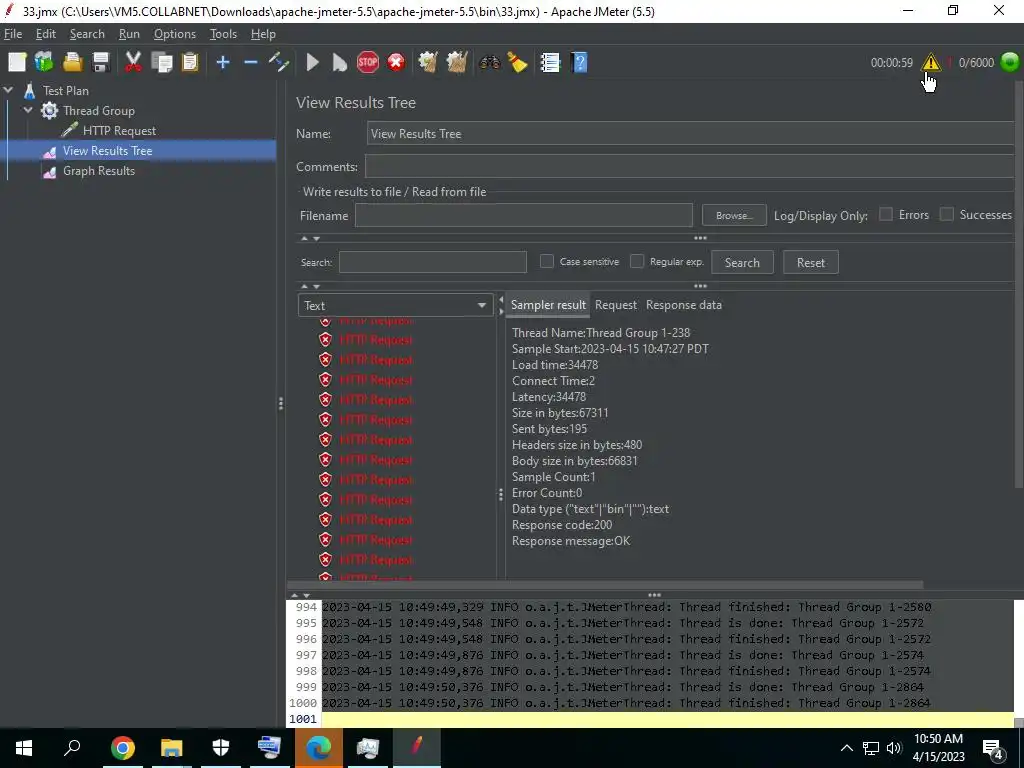The image size is (1024, 768).
Task: Toggle enable/disable element icon
Action: click(279, 63)
